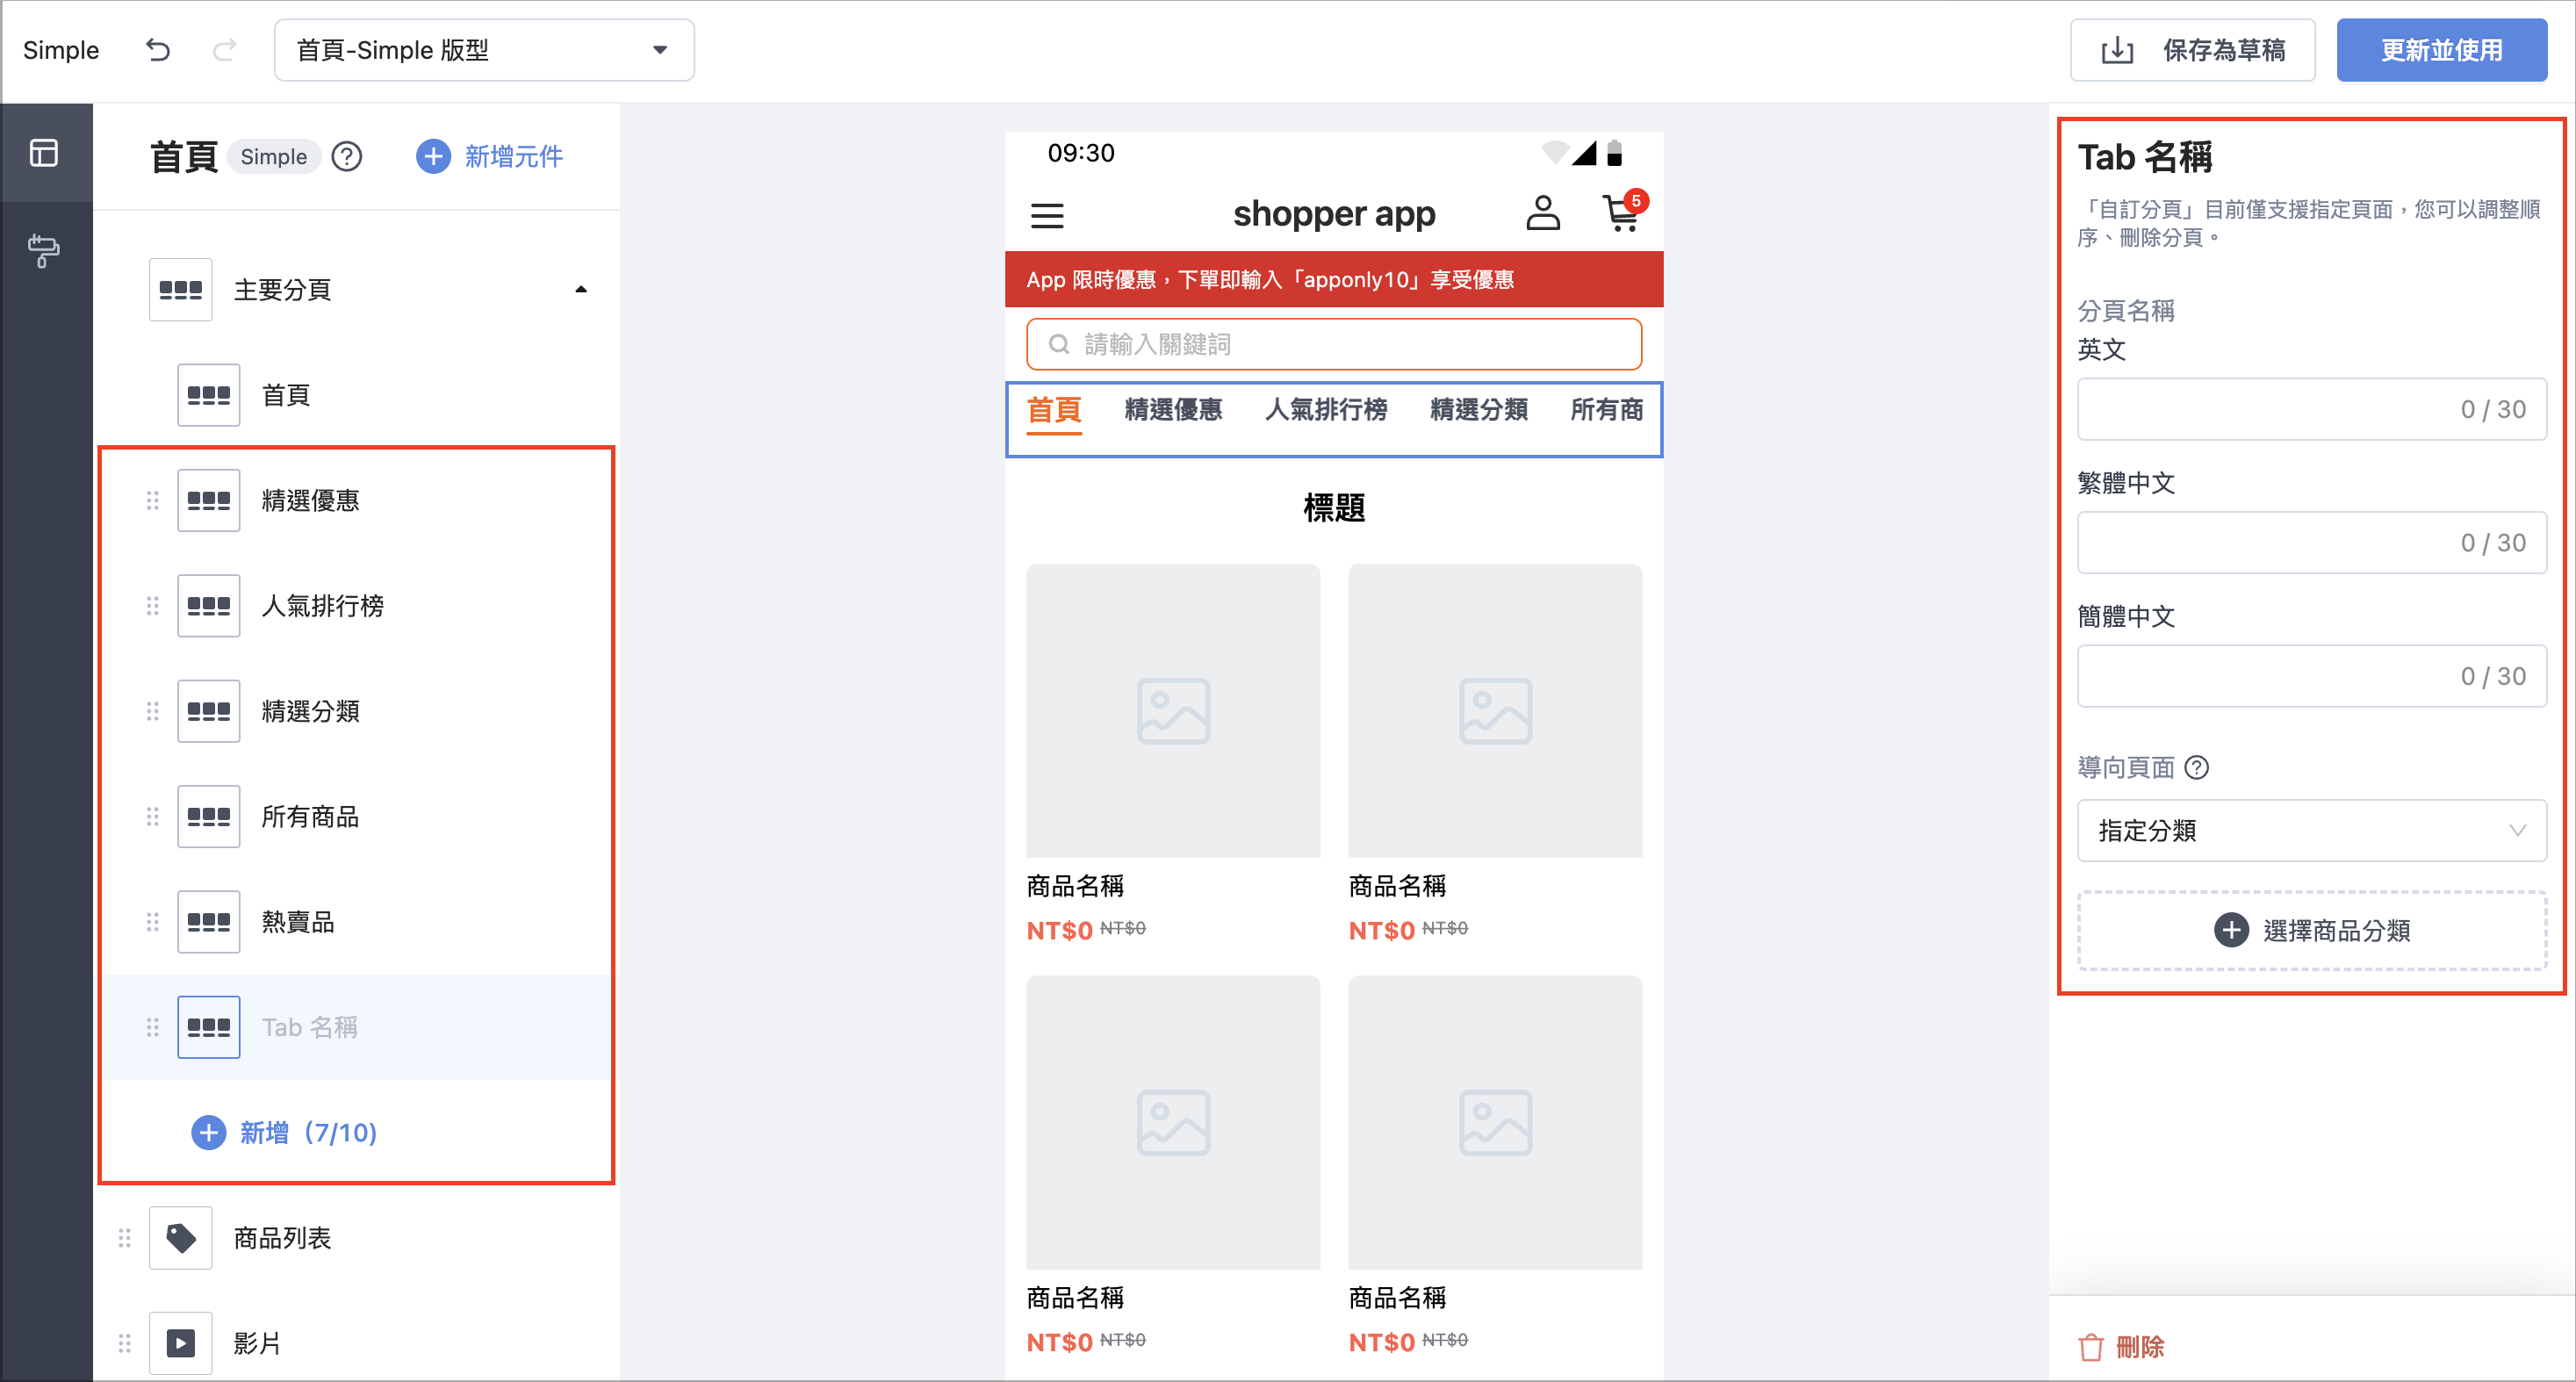Click the drag handle of 熱賣品 row
Image resolution: width=2576 pixels, height=1382 pixels.
tap(152, 922)
